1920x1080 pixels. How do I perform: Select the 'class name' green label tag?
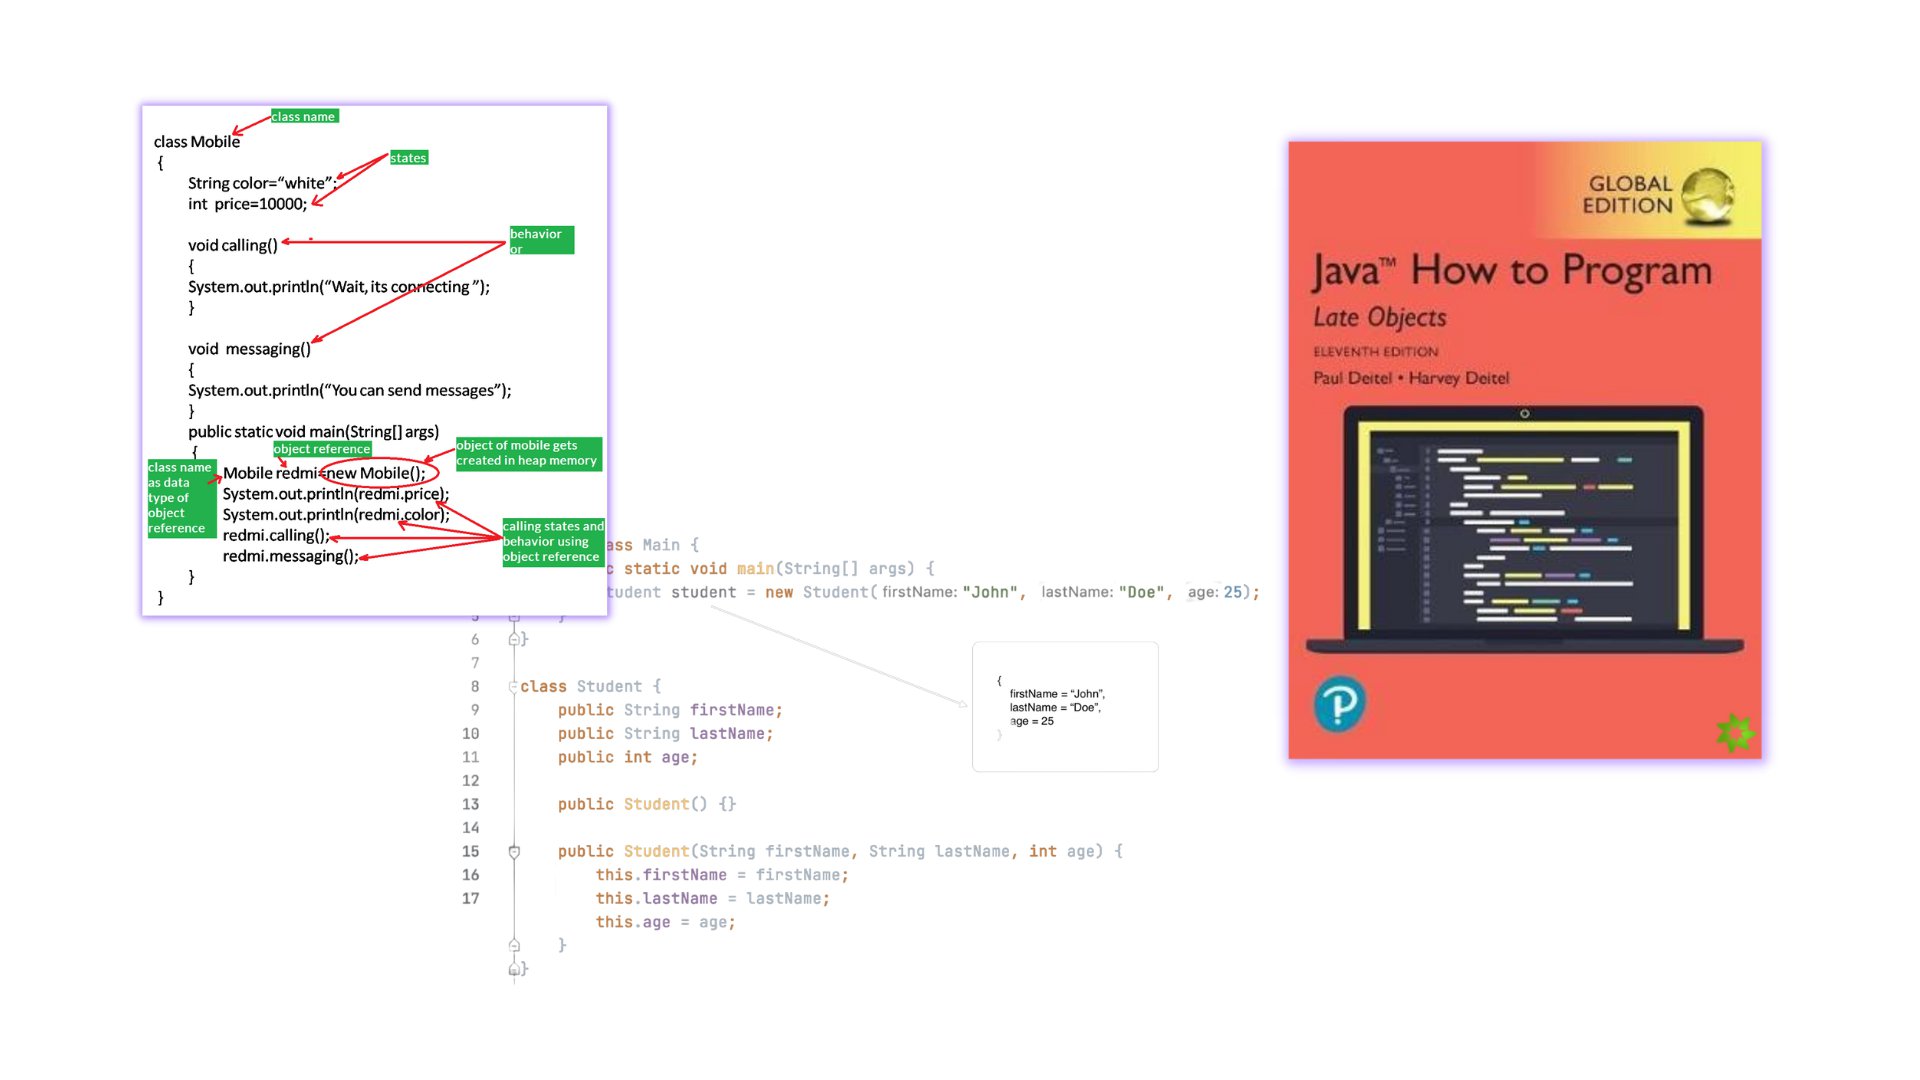click(x=303, y=116)
